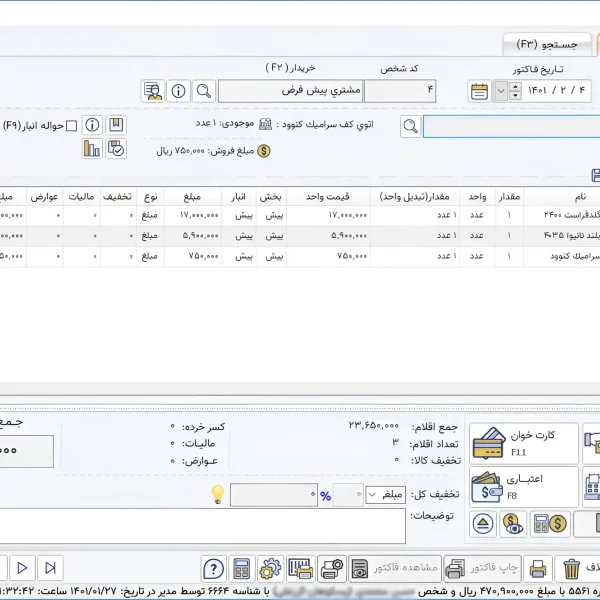
Task: Toggle the حواله انبار (F9) checkbox
Action: [72, 126]
